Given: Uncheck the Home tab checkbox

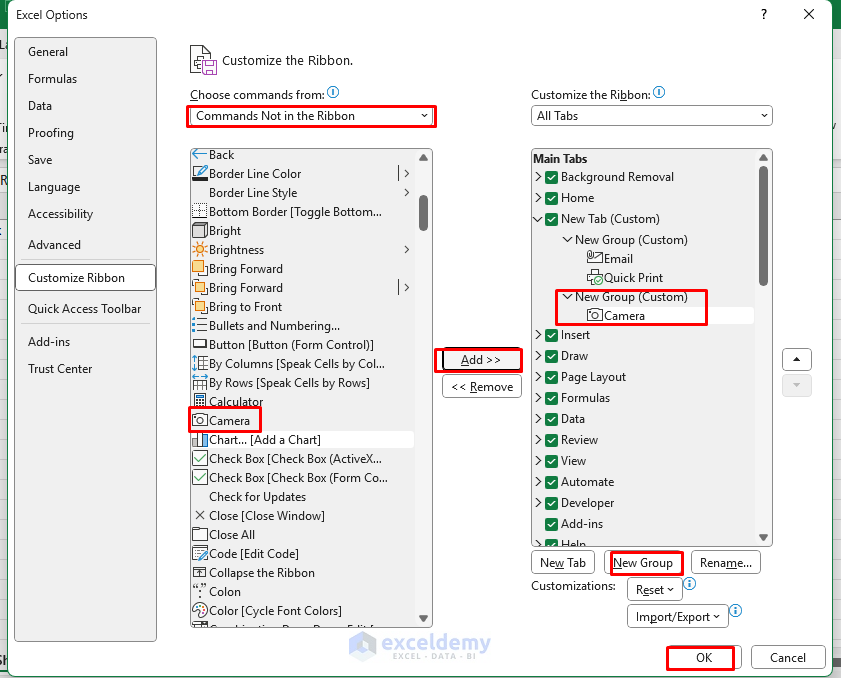Looking at the screenshot, I should point(551,198).
